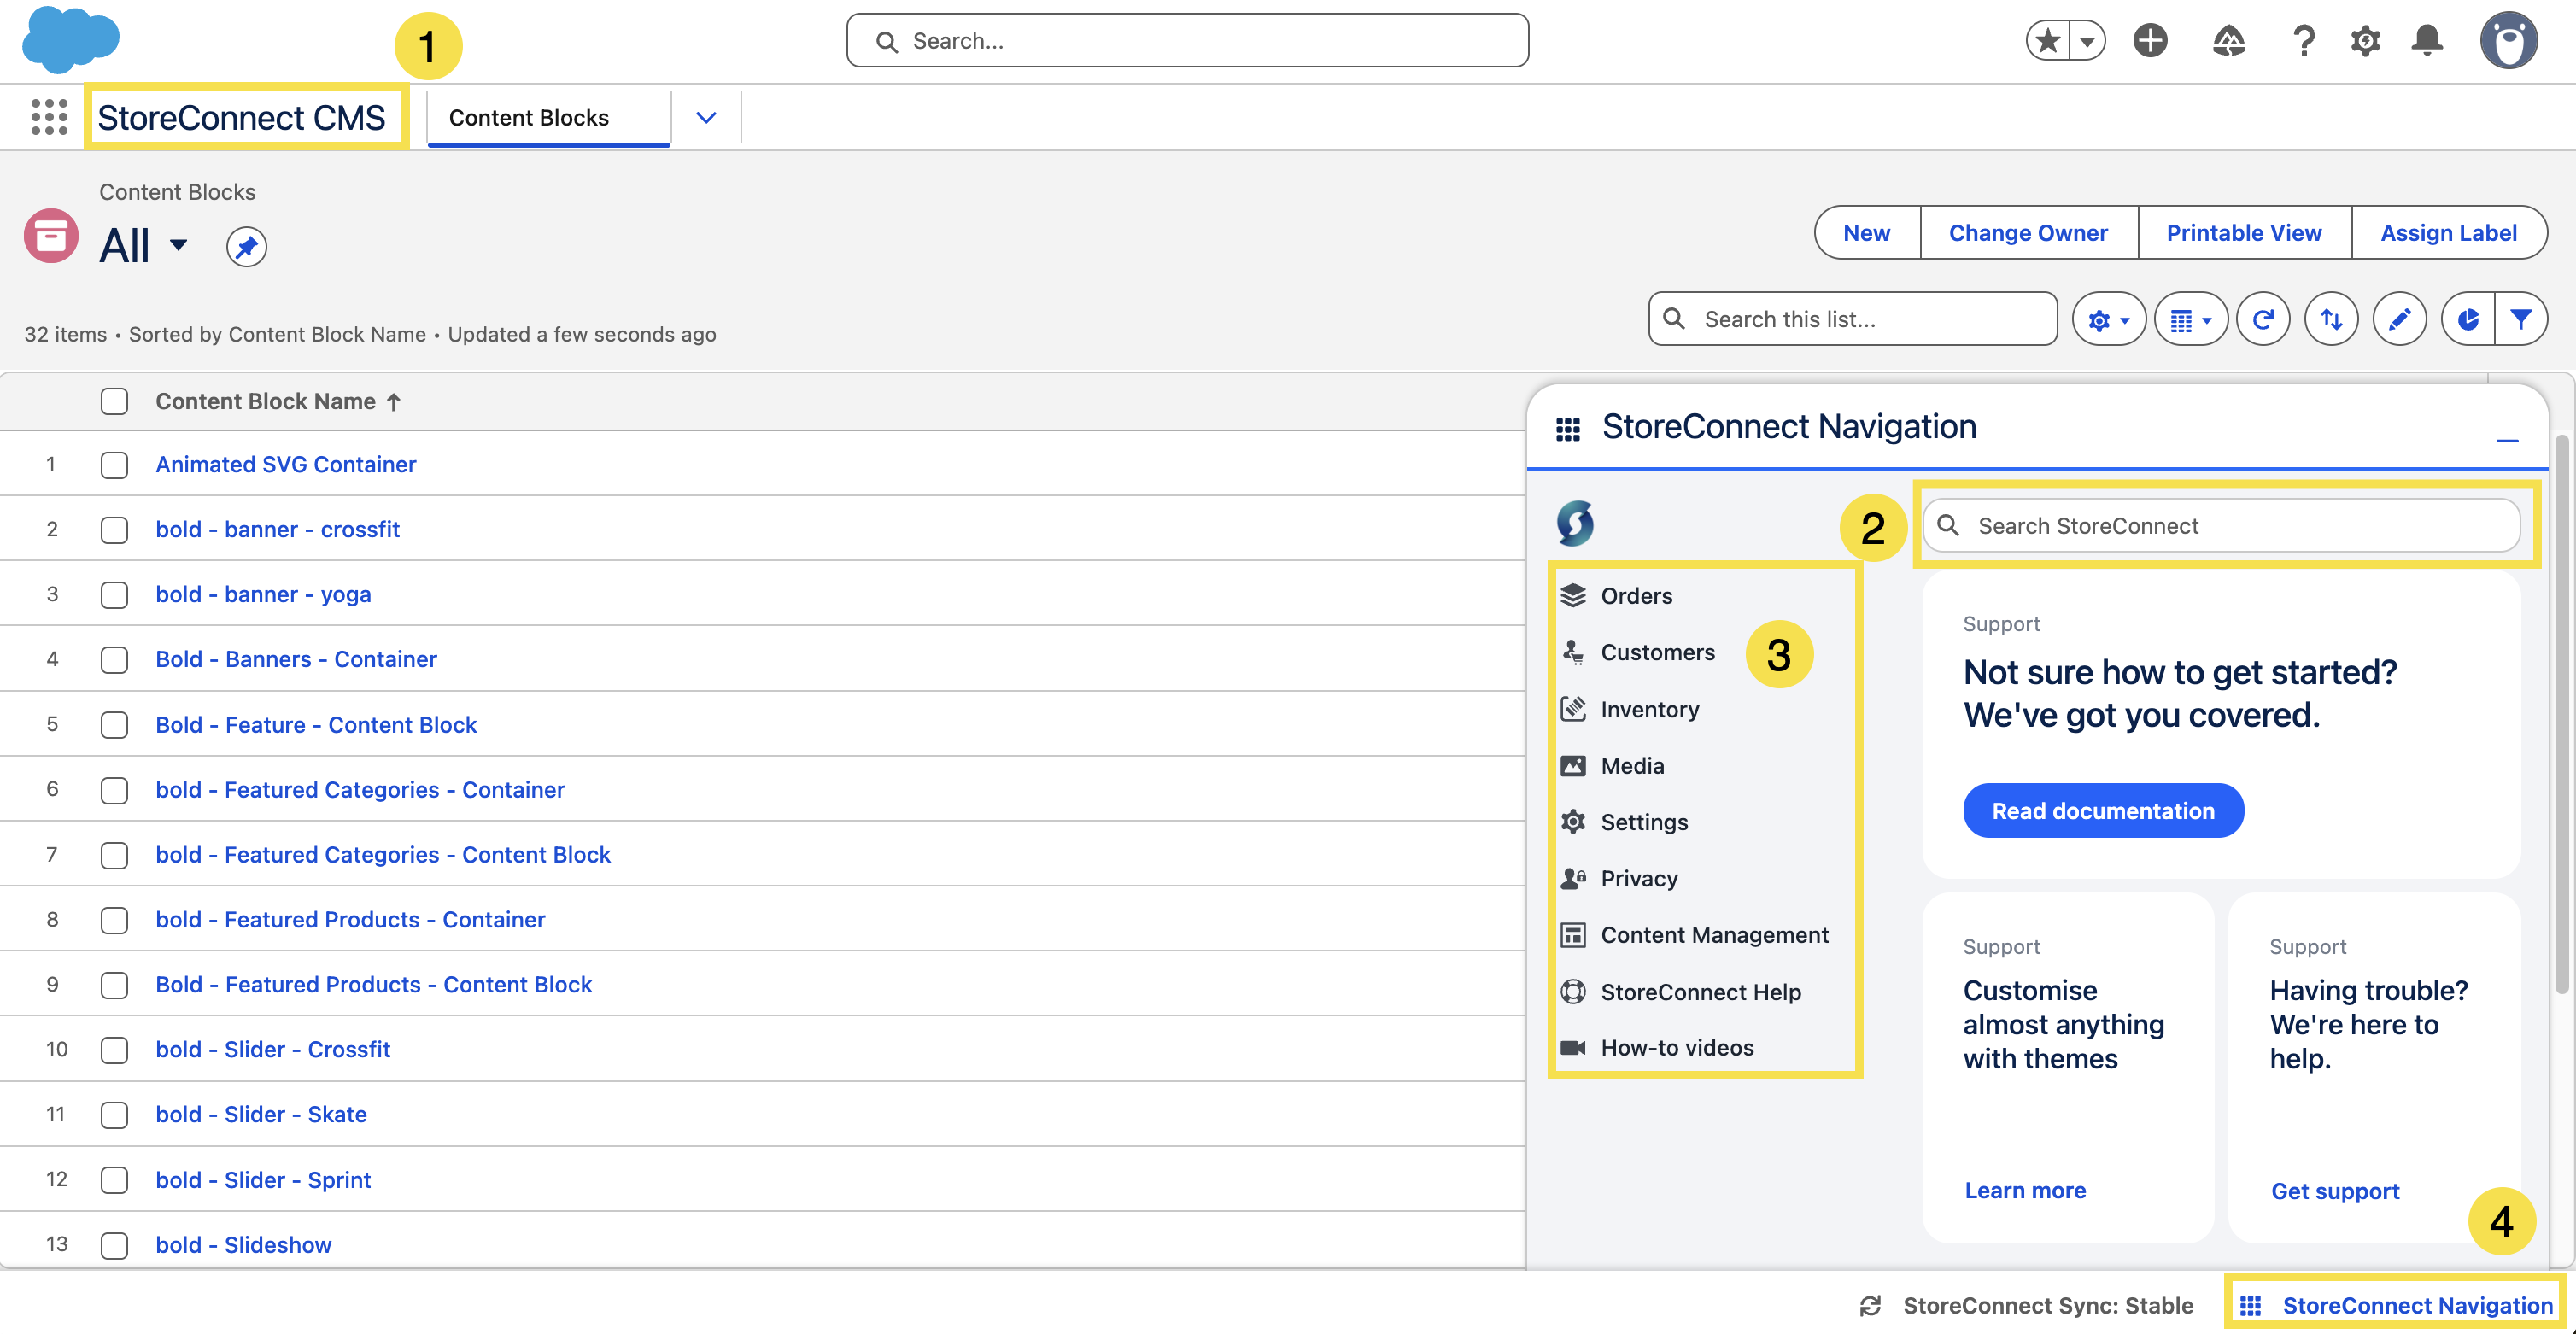The image size is (2576, 1334).
Task: Open the Content Blocks tab dropdown chevron
Action: coord(706,117)
